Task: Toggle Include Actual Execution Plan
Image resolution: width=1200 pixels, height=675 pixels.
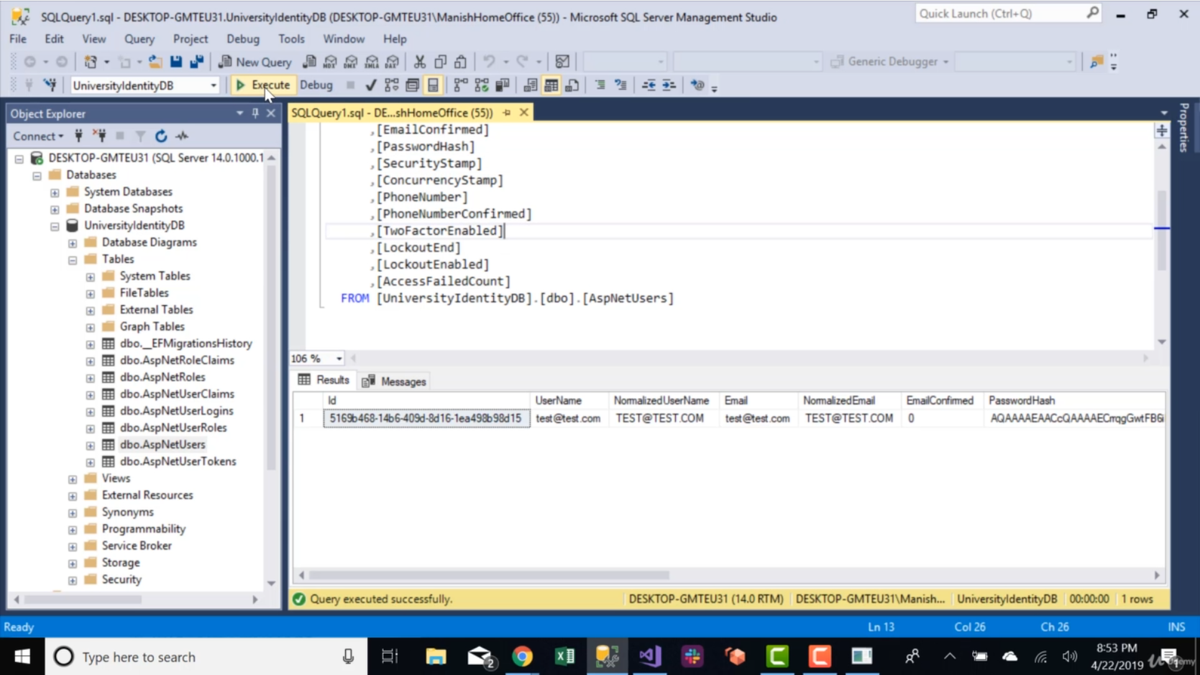Action: (461, 85)
